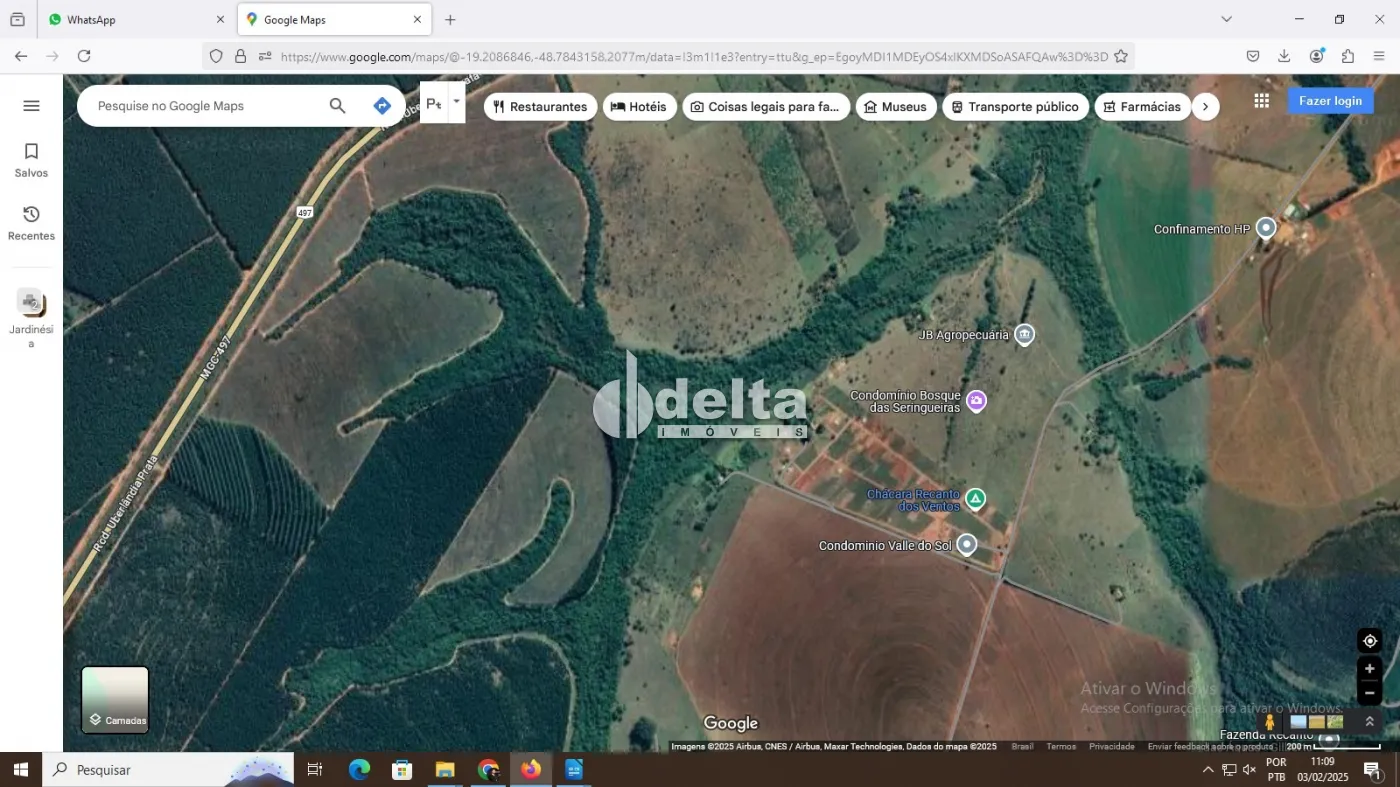Image resolution: width=1400 pixels, height=787 pixels.
Task: Open the Google apps grid
Action: pos(1261,101)
